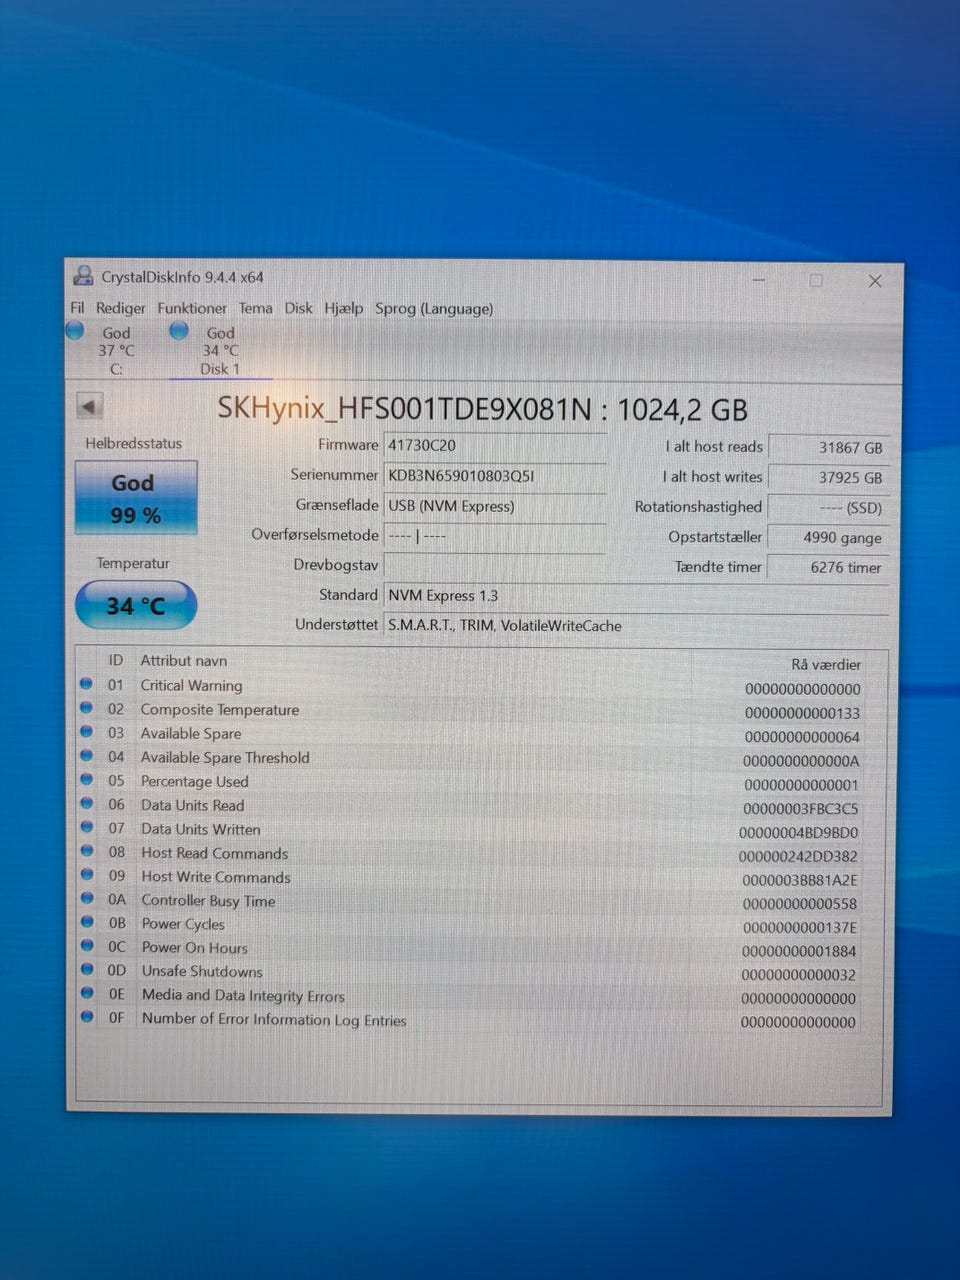Click status dot for Critical Warning

tap(86, 684)
